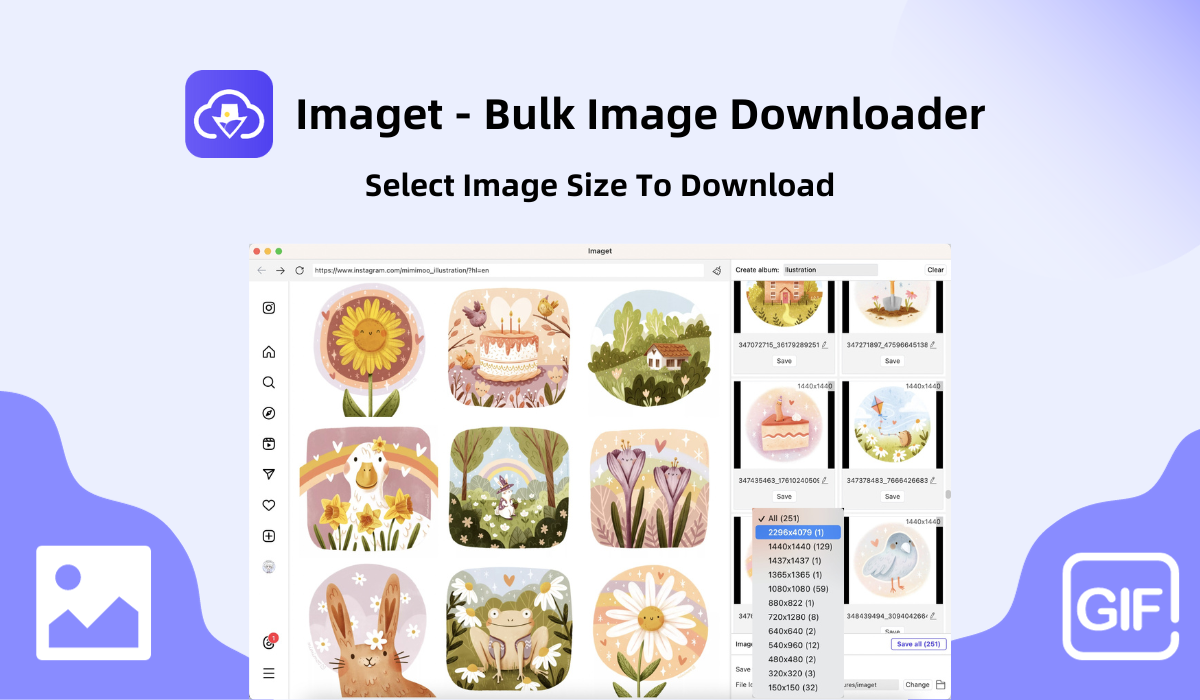The image size is (1200, 700).
Task: Choose the 1437x1437 (1) size option
Action: click(799, 560)
